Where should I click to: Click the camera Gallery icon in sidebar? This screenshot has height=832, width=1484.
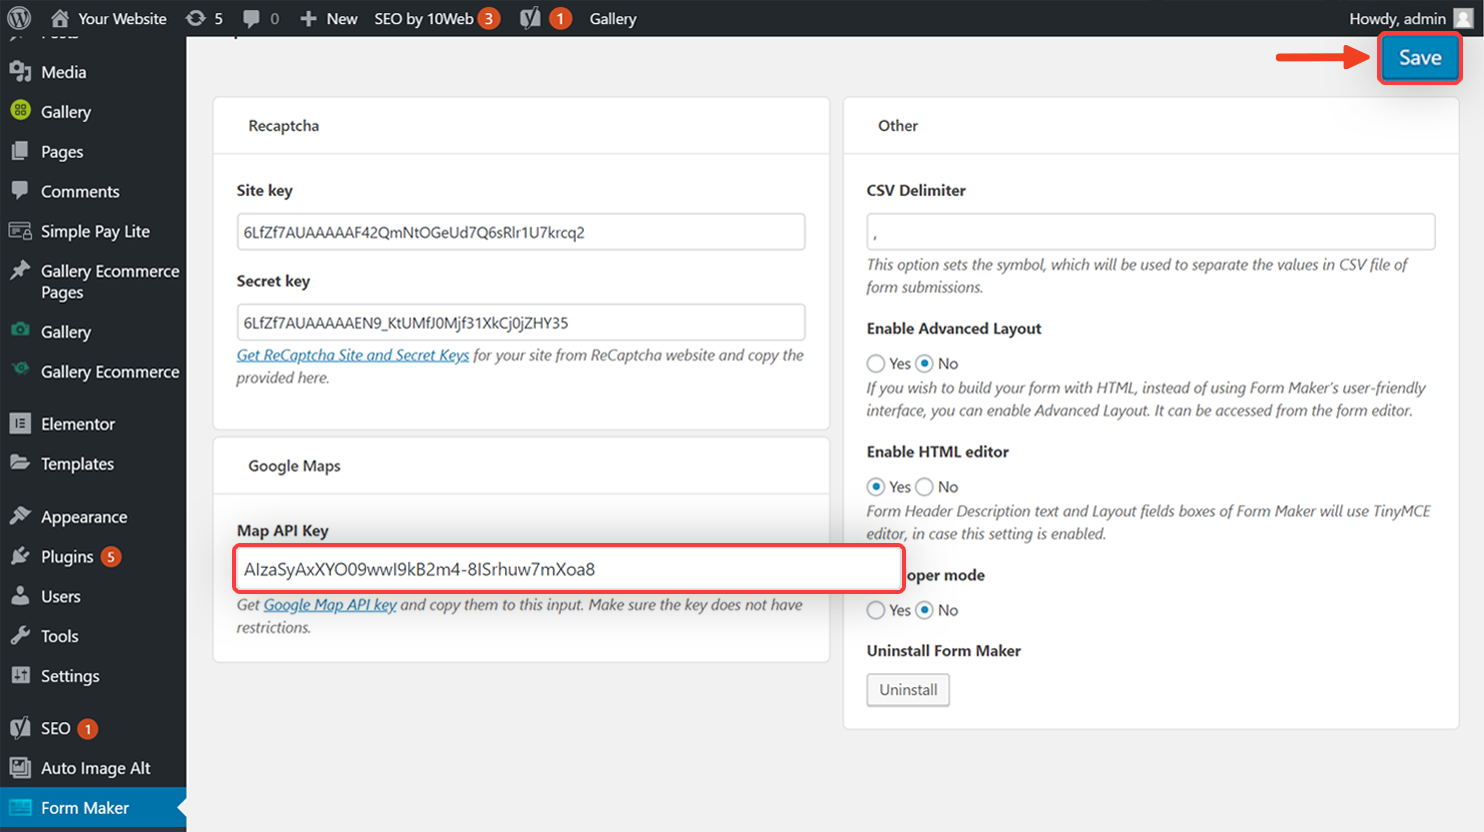20,330
